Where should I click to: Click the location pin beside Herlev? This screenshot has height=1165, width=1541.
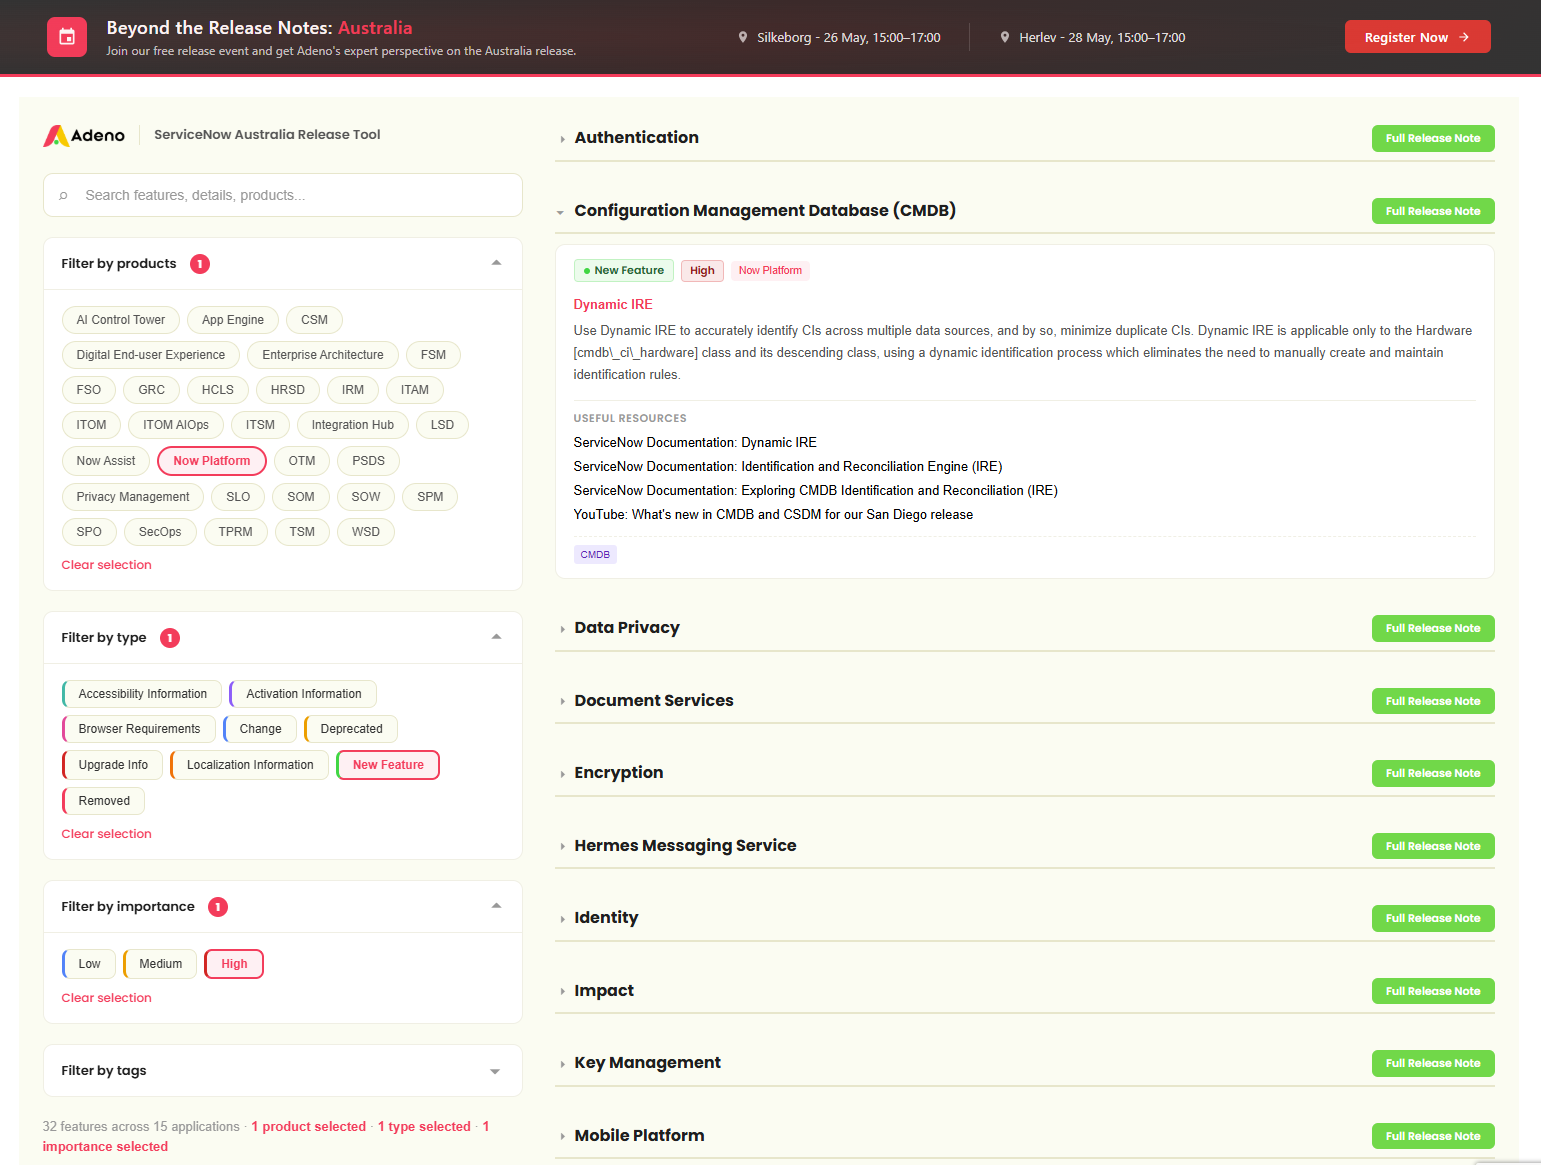[1005, 36]
